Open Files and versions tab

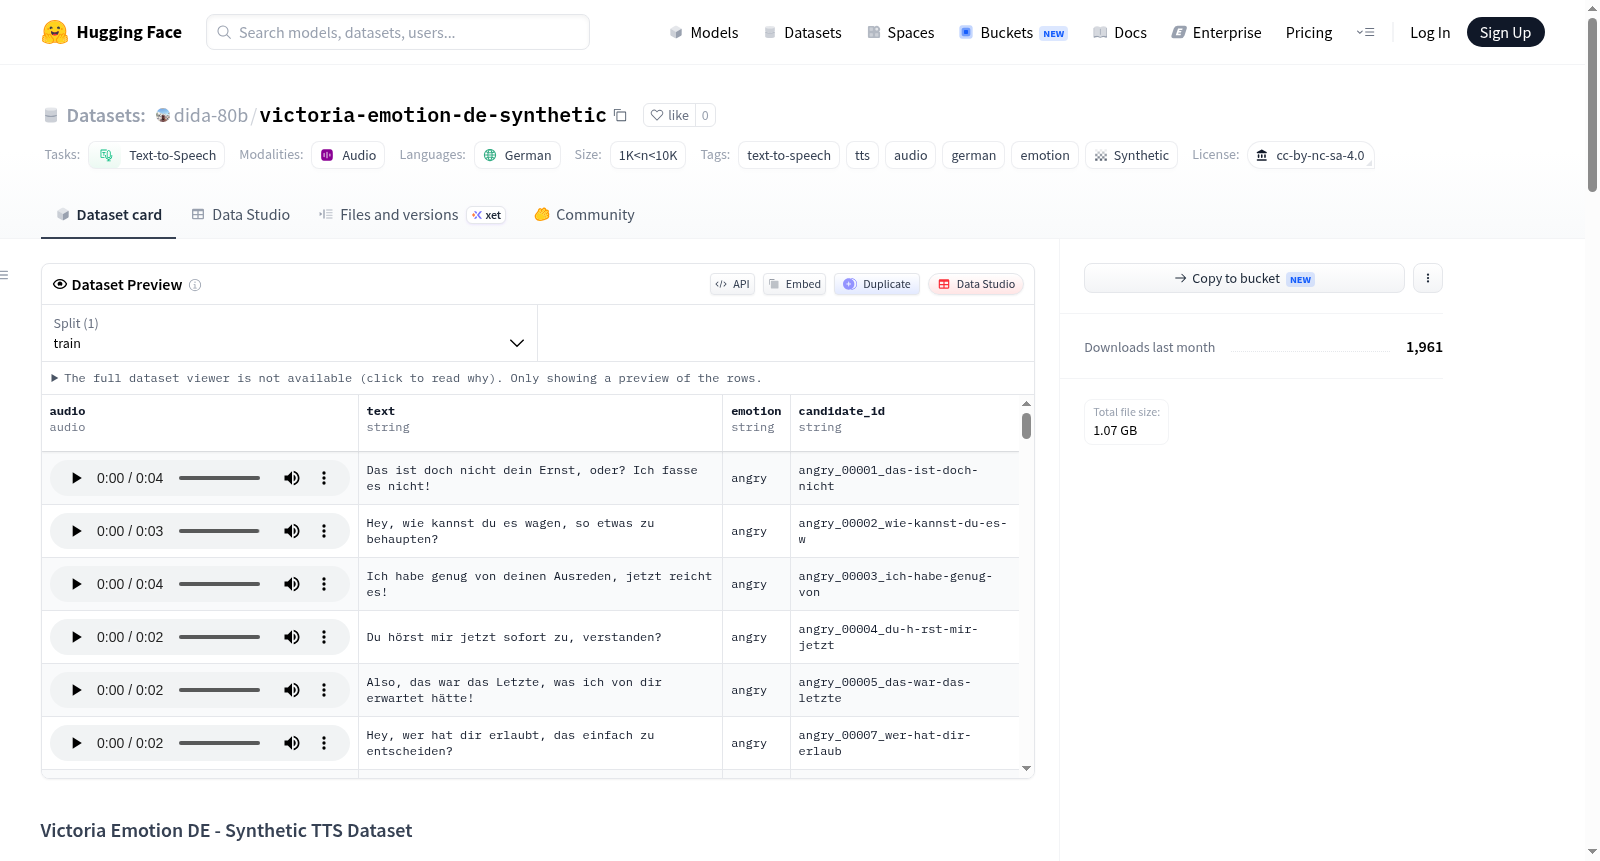(412, 215)
